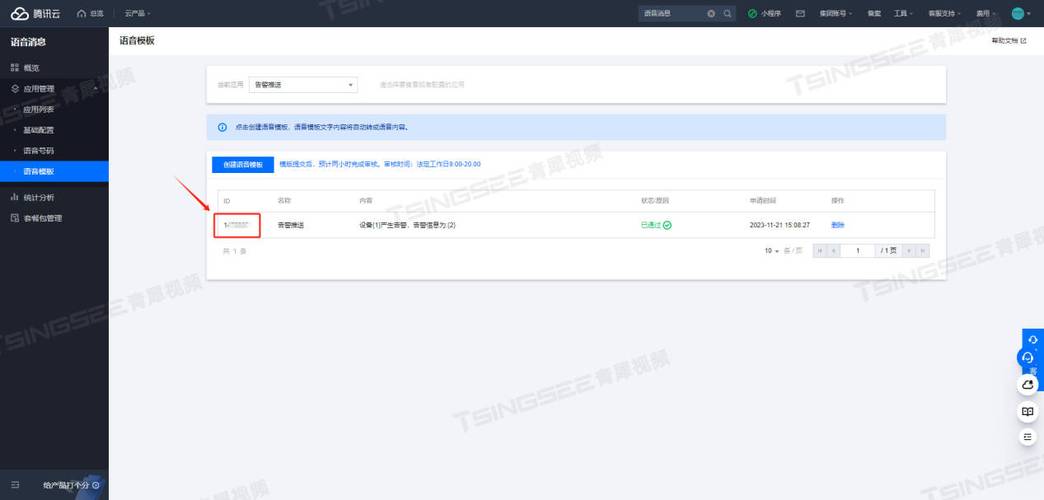This screenshot has height=500, width=1044.
Task: Collapse the 应用管理 section arrow
Action: [x=96, y=89]
